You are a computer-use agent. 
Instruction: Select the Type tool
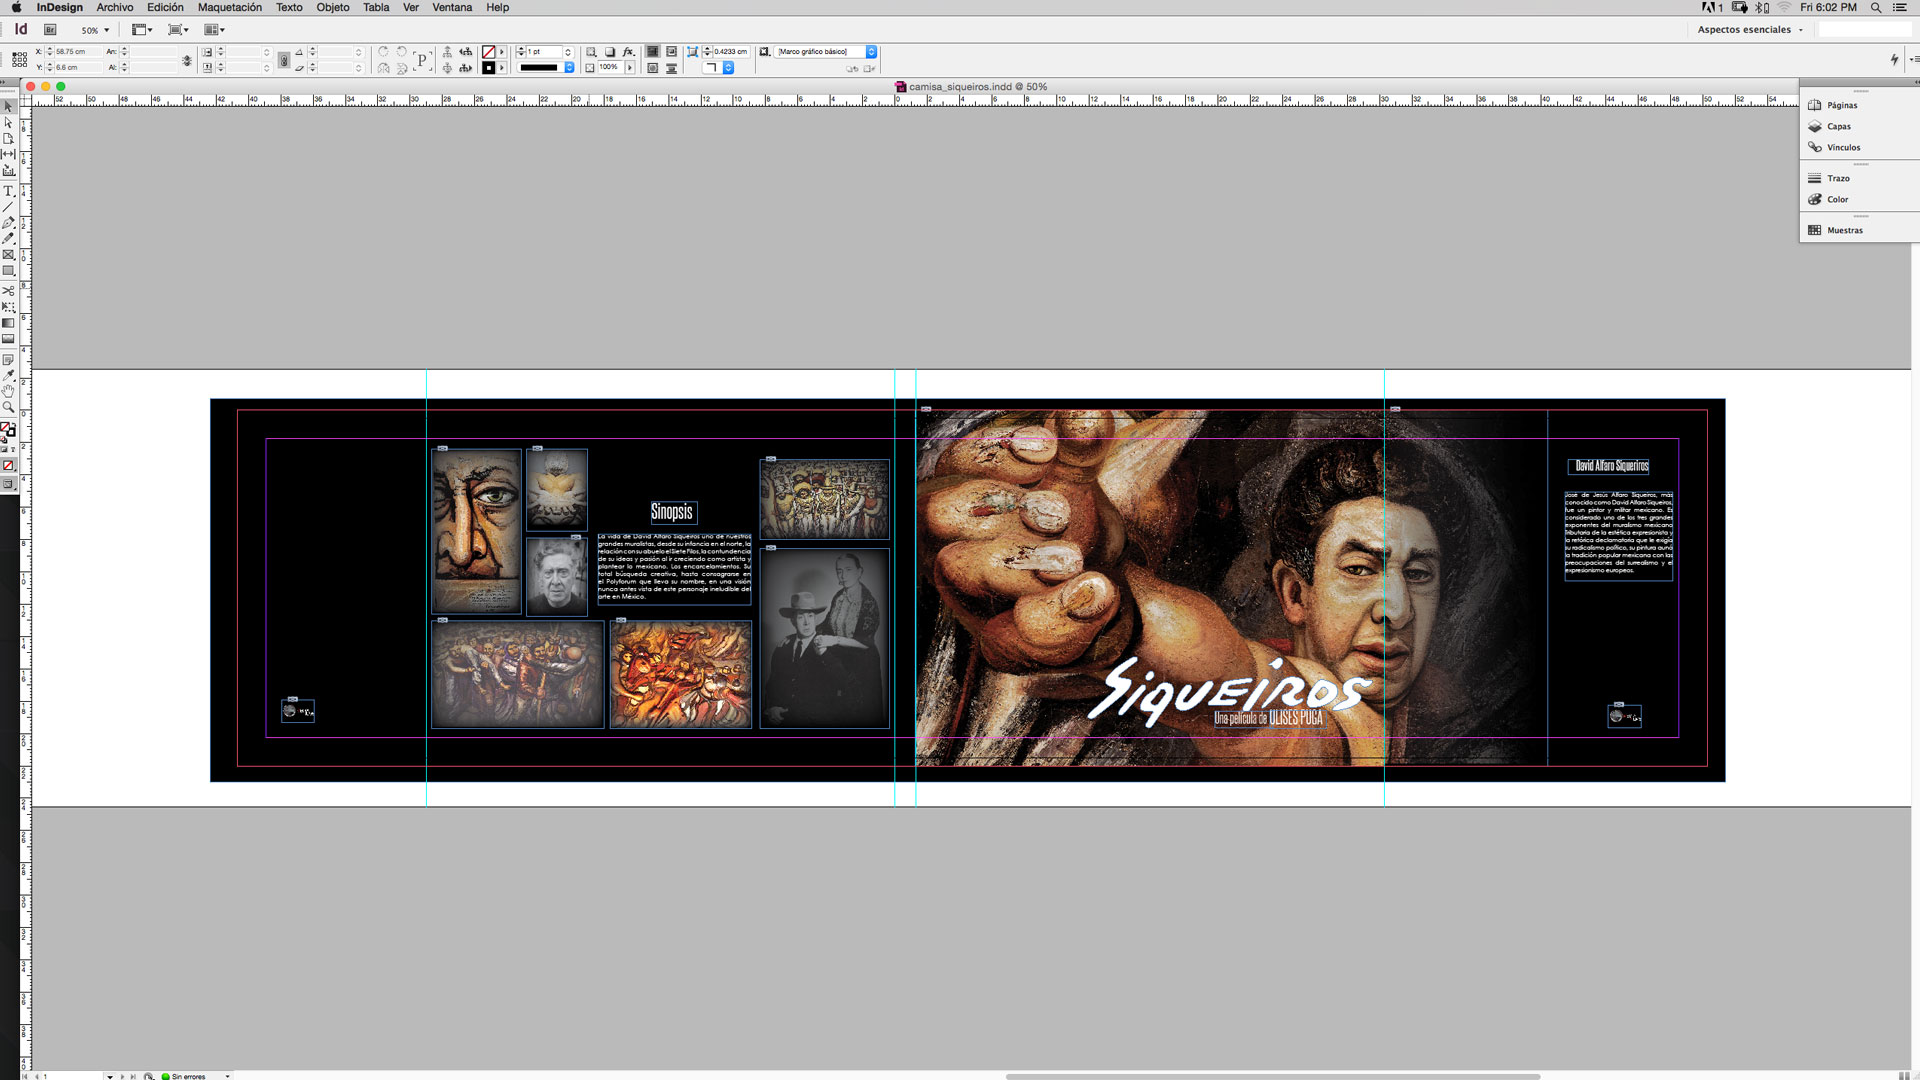(8, 190)
